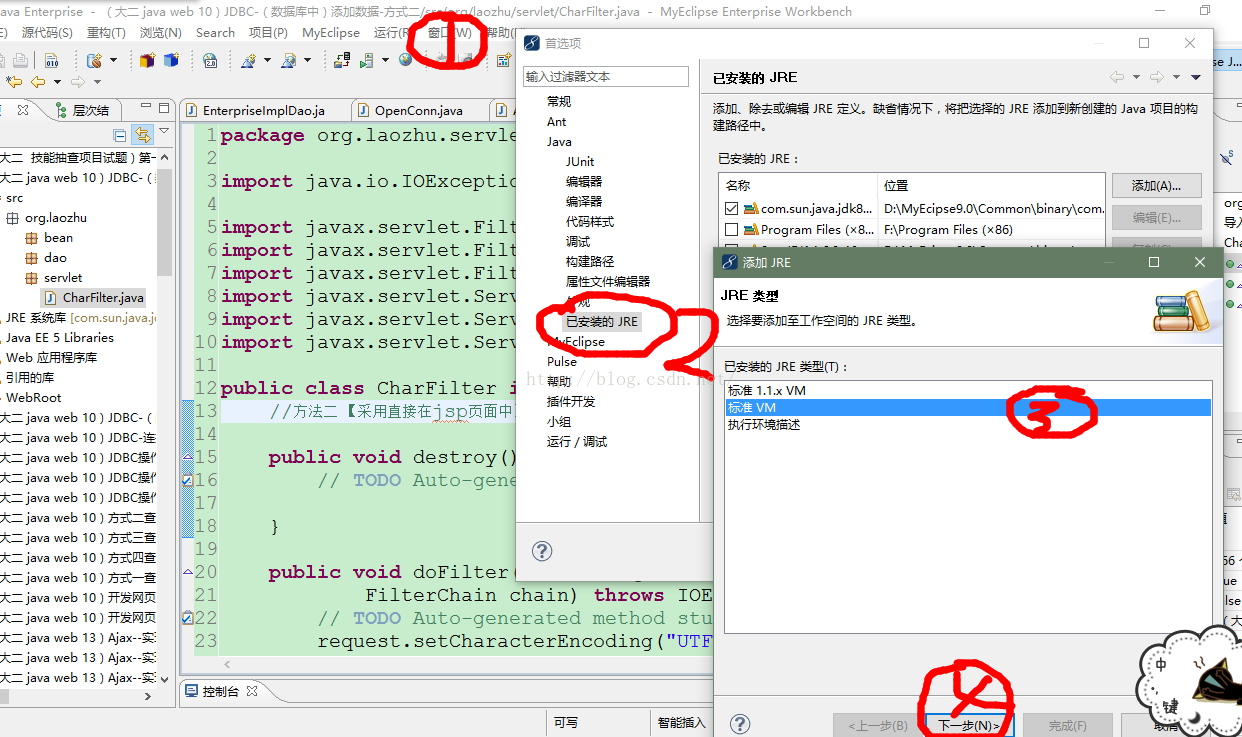The height and width of the screenshot is (737, 1242).
Task: Open the 源代码(S) menu
Action: (47, 32)
